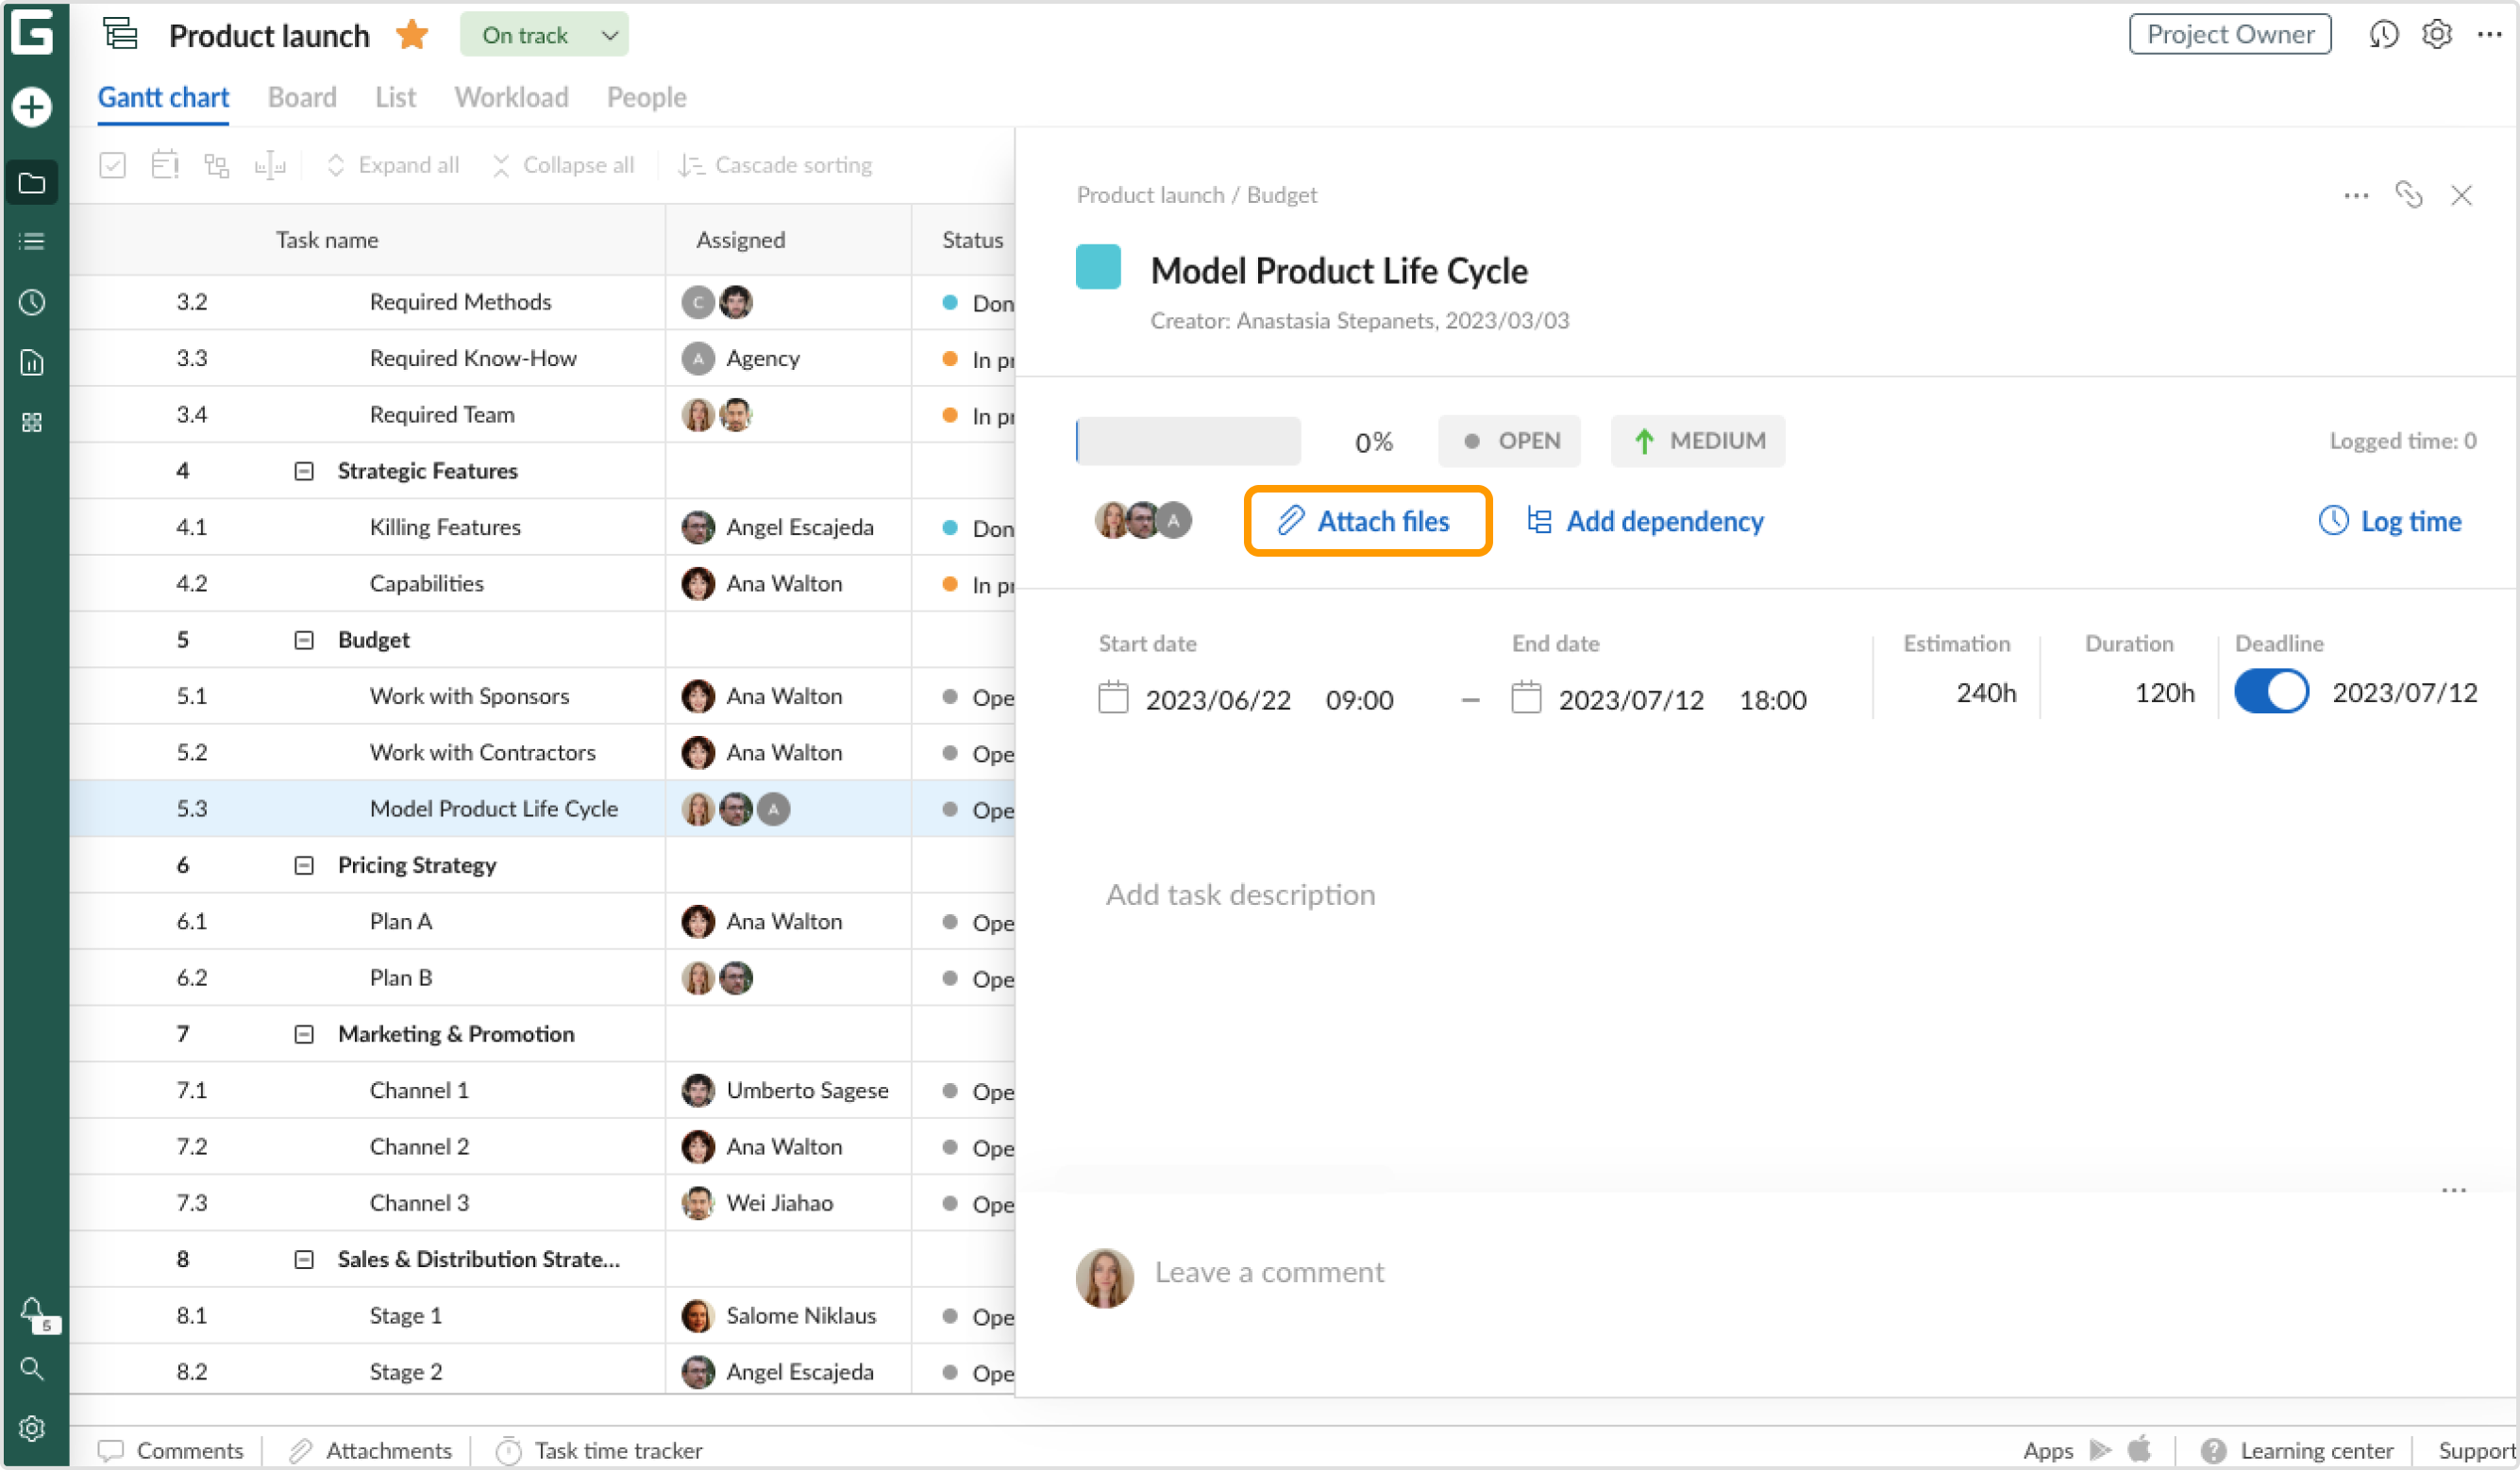2520x1470 pixels.
Task: Open the On track status dropdown
Action: 544,36
